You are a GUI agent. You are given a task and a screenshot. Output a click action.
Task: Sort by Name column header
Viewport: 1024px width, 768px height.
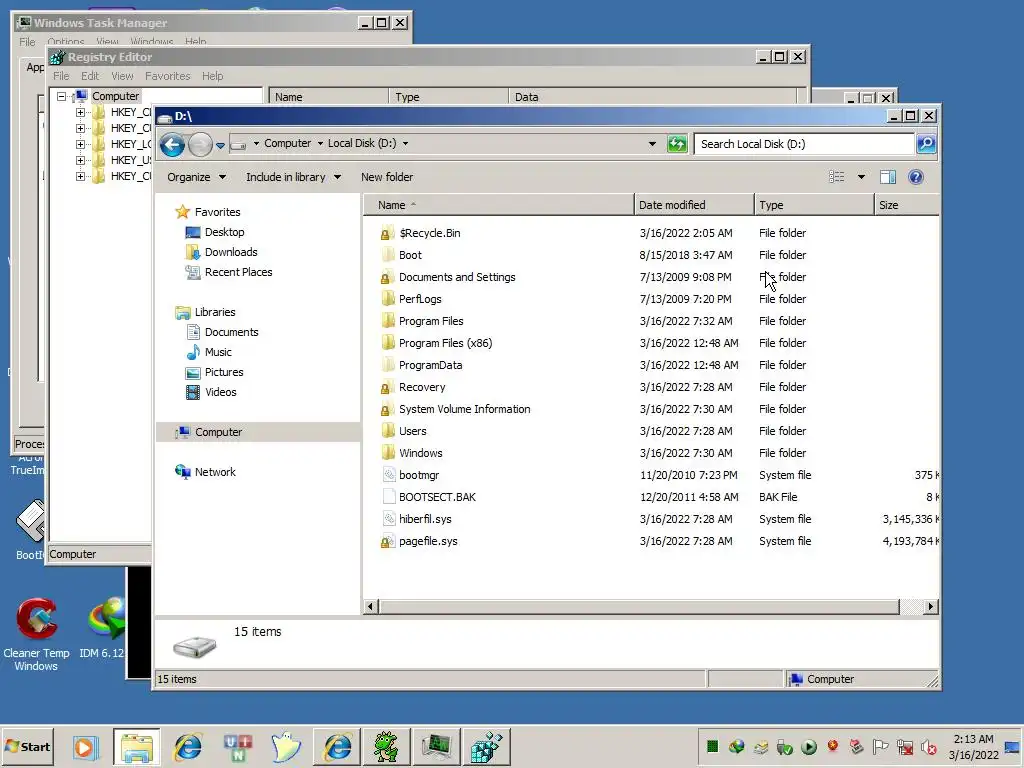498,205
